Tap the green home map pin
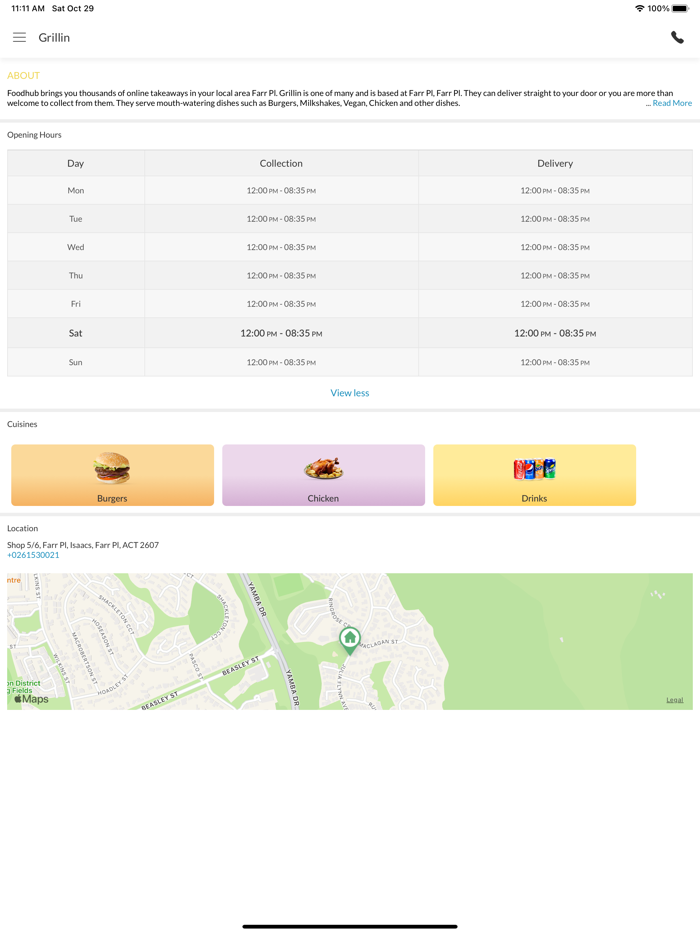 click(350, 641)
